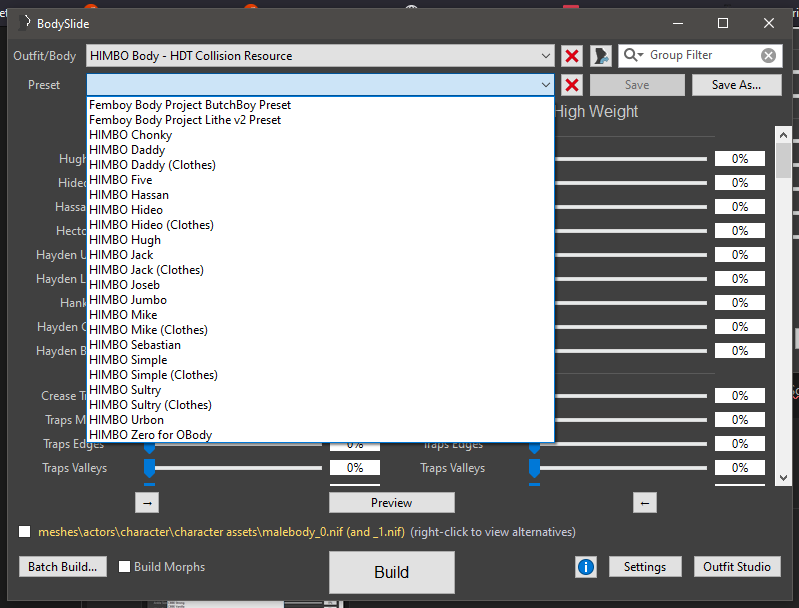Click the large Build button
The image size is (799, 608).
(x=391, y=572)
